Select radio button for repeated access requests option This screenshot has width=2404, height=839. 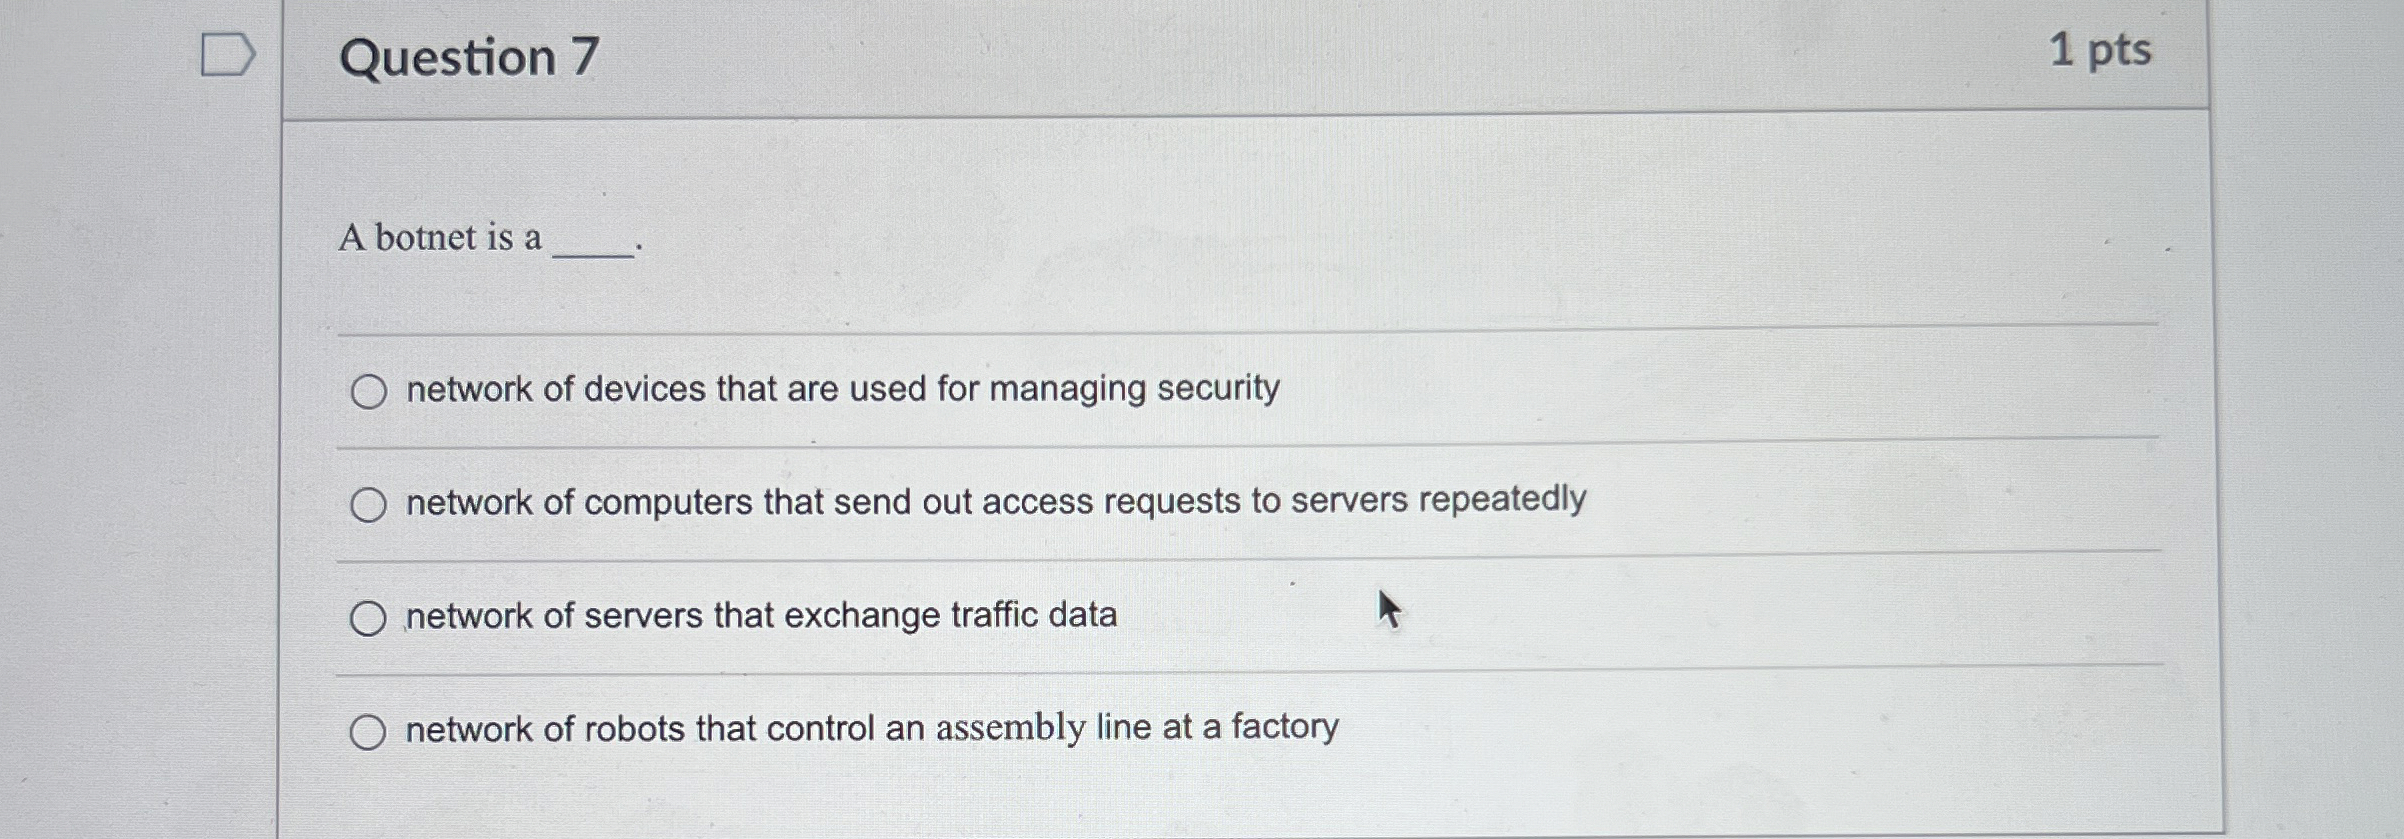369,503
